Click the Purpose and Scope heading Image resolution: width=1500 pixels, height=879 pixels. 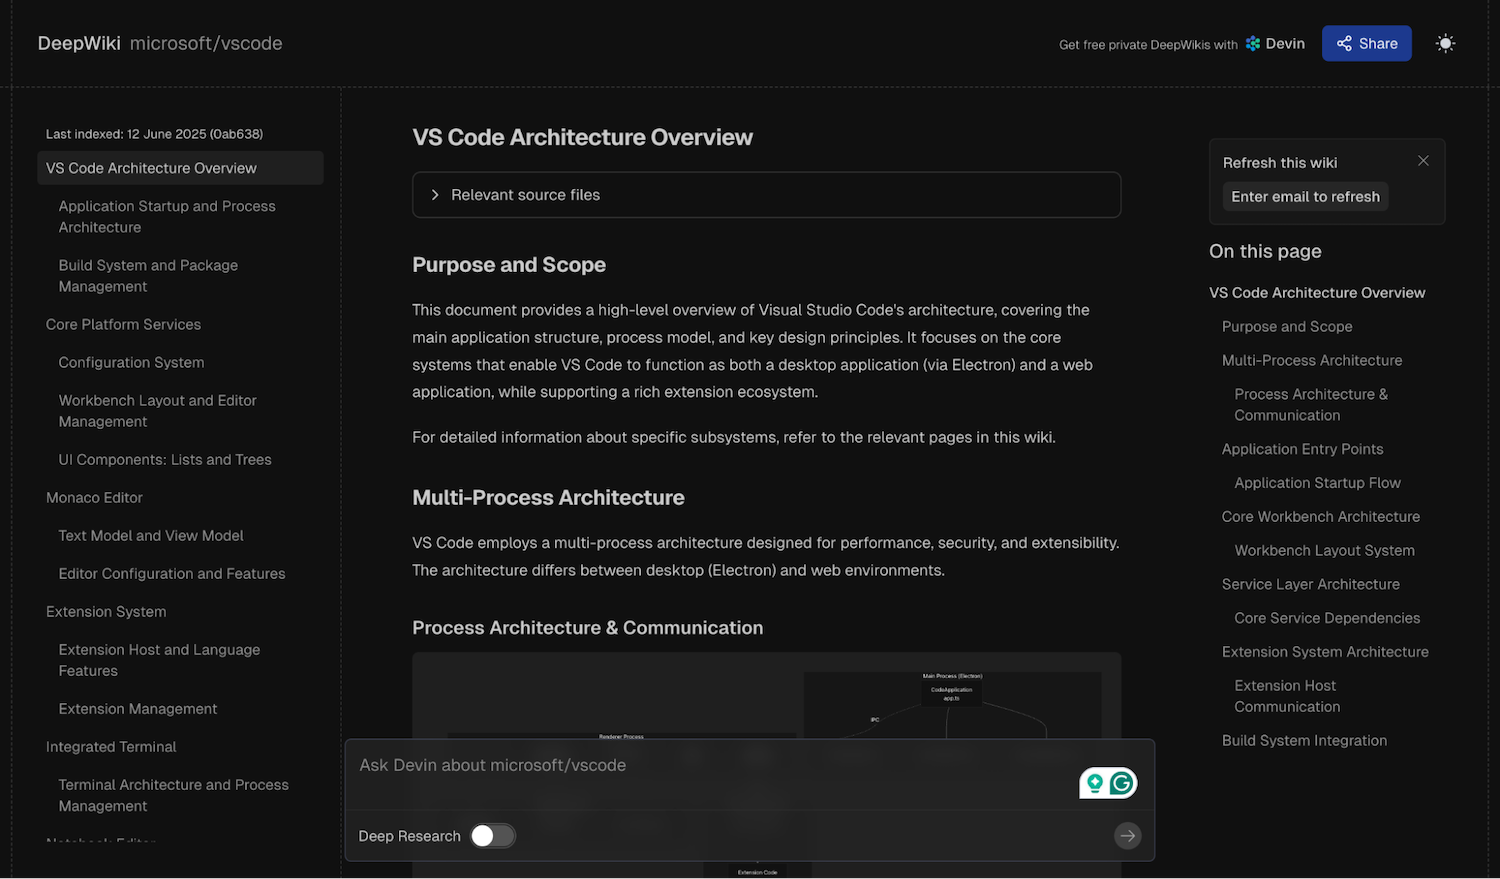[x=509, y=265]
